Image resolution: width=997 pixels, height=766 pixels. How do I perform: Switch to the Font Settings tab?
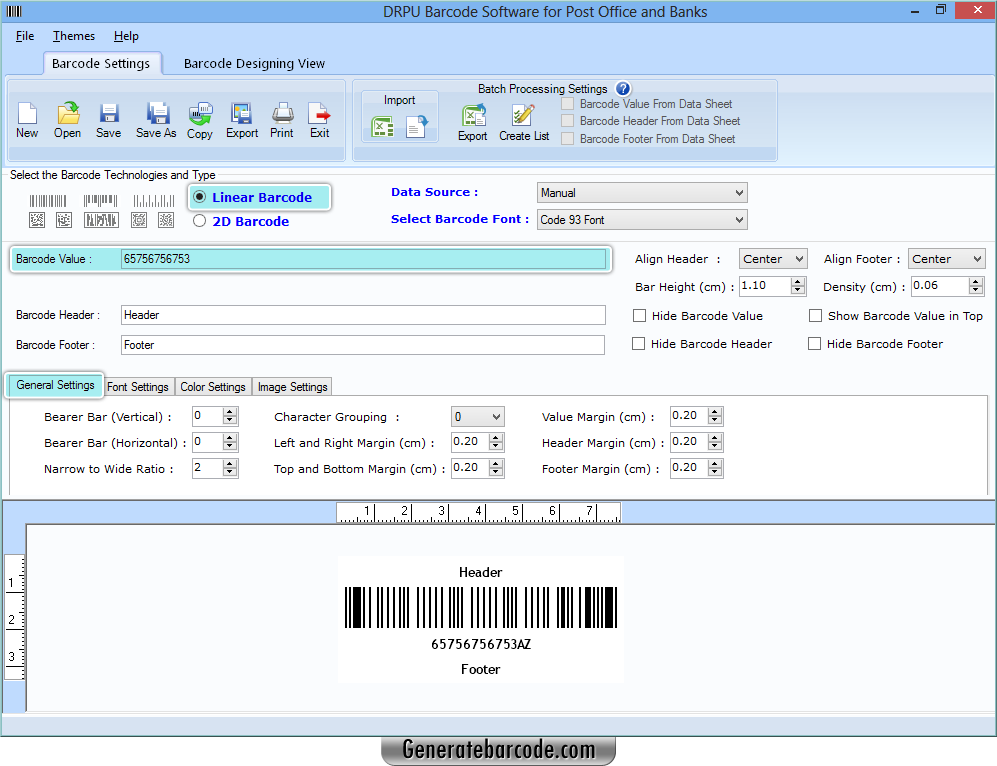[138, 386]
